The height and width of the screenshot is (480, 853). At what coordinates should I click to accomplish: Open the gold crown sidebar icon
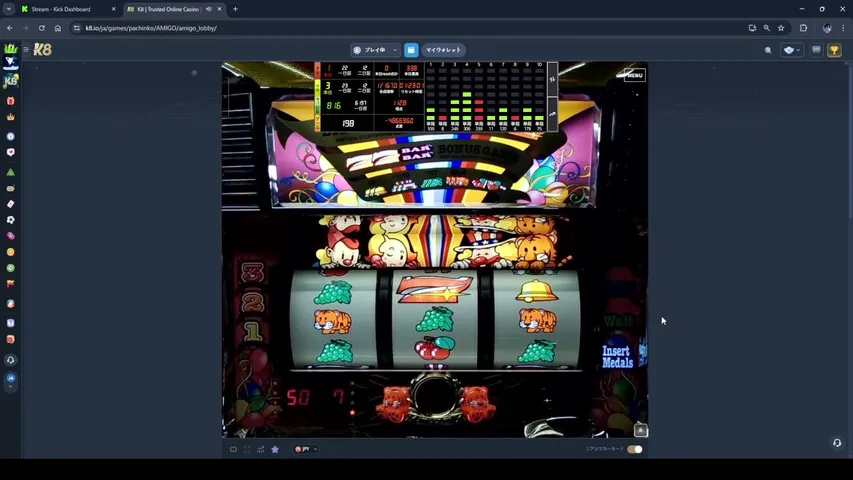(10, 117)
